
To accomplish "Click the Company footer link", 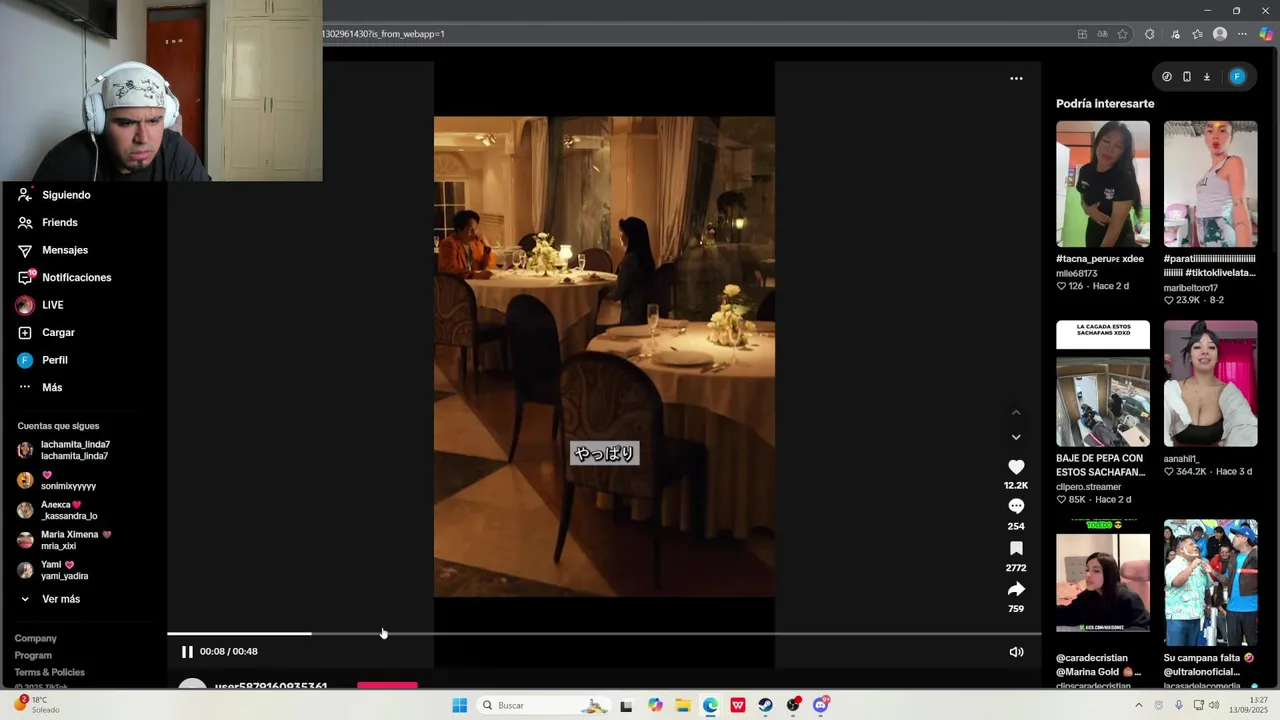I will [x=36, y=638].
